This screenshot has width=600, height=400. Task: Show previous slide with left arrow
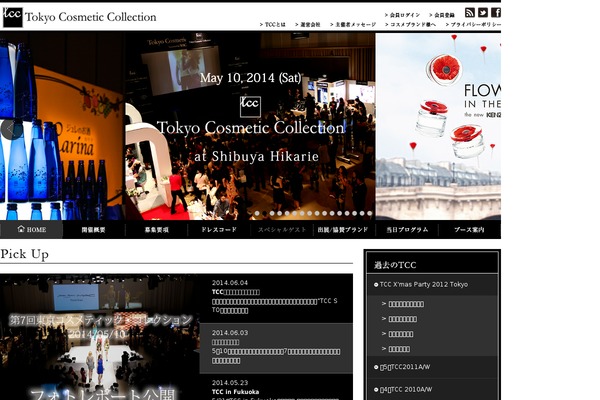tap(11, 129)
